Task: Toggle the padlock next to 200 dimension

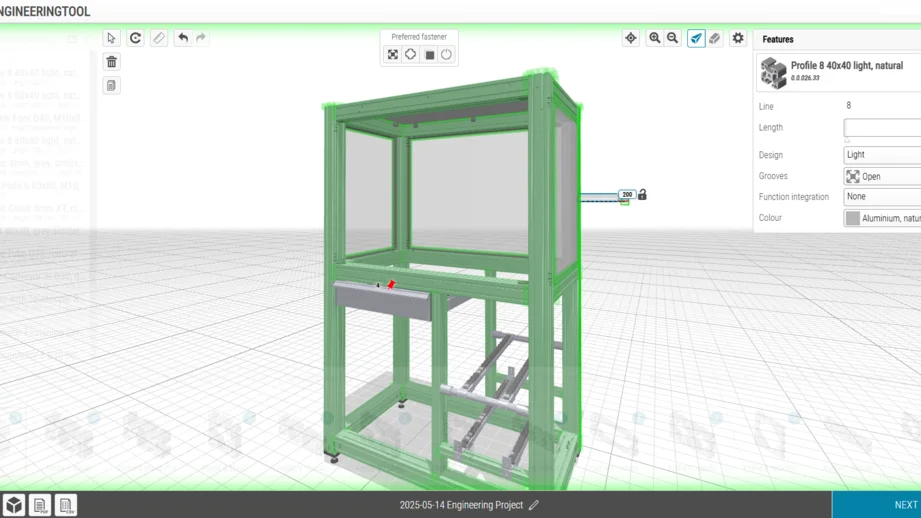Action: pos(642,195)
